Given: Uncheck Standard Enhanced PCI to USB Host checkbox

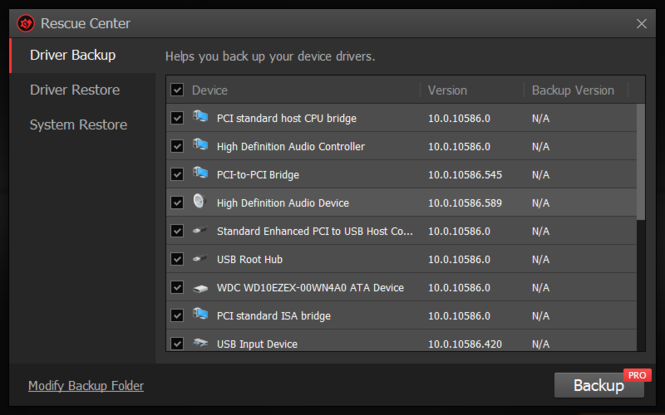Looking at the screenshot, I should [x=177, y=231].
